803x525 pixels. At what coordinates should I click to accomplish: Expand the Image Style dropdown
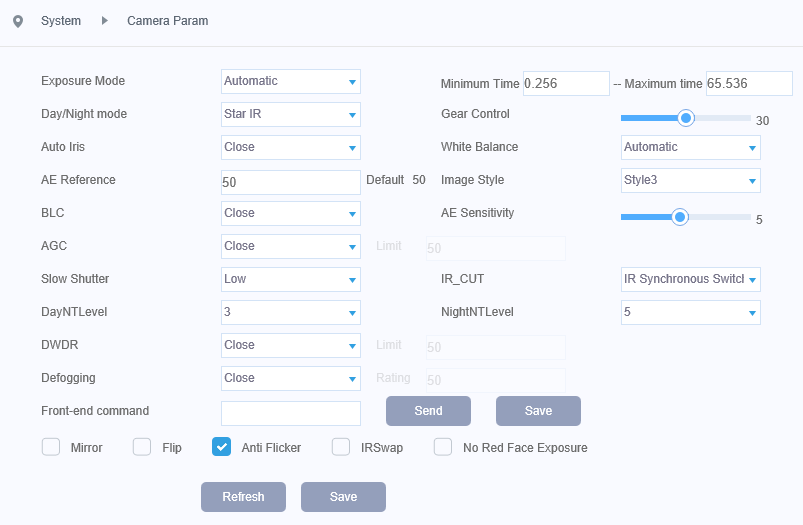click(x=690, y=181)
